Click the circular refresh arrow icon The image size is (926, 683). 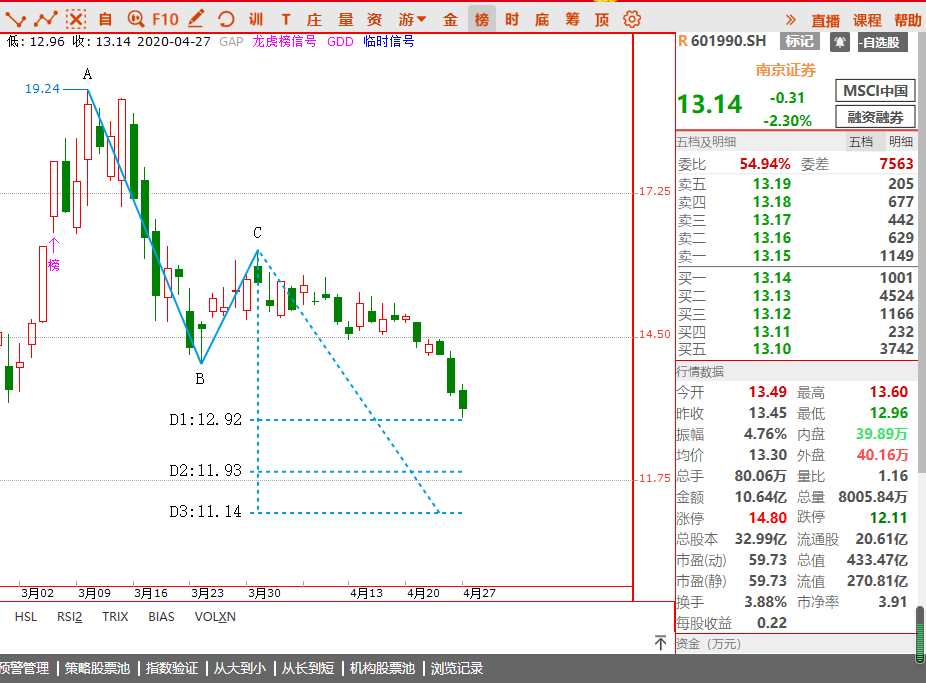coord(226,19)
